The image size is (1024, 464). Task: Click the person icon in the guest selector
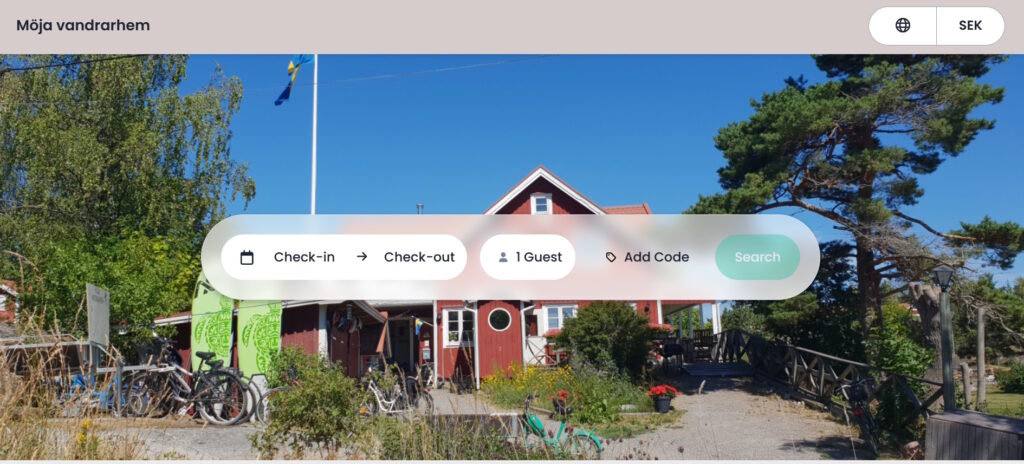click(503, 257)
